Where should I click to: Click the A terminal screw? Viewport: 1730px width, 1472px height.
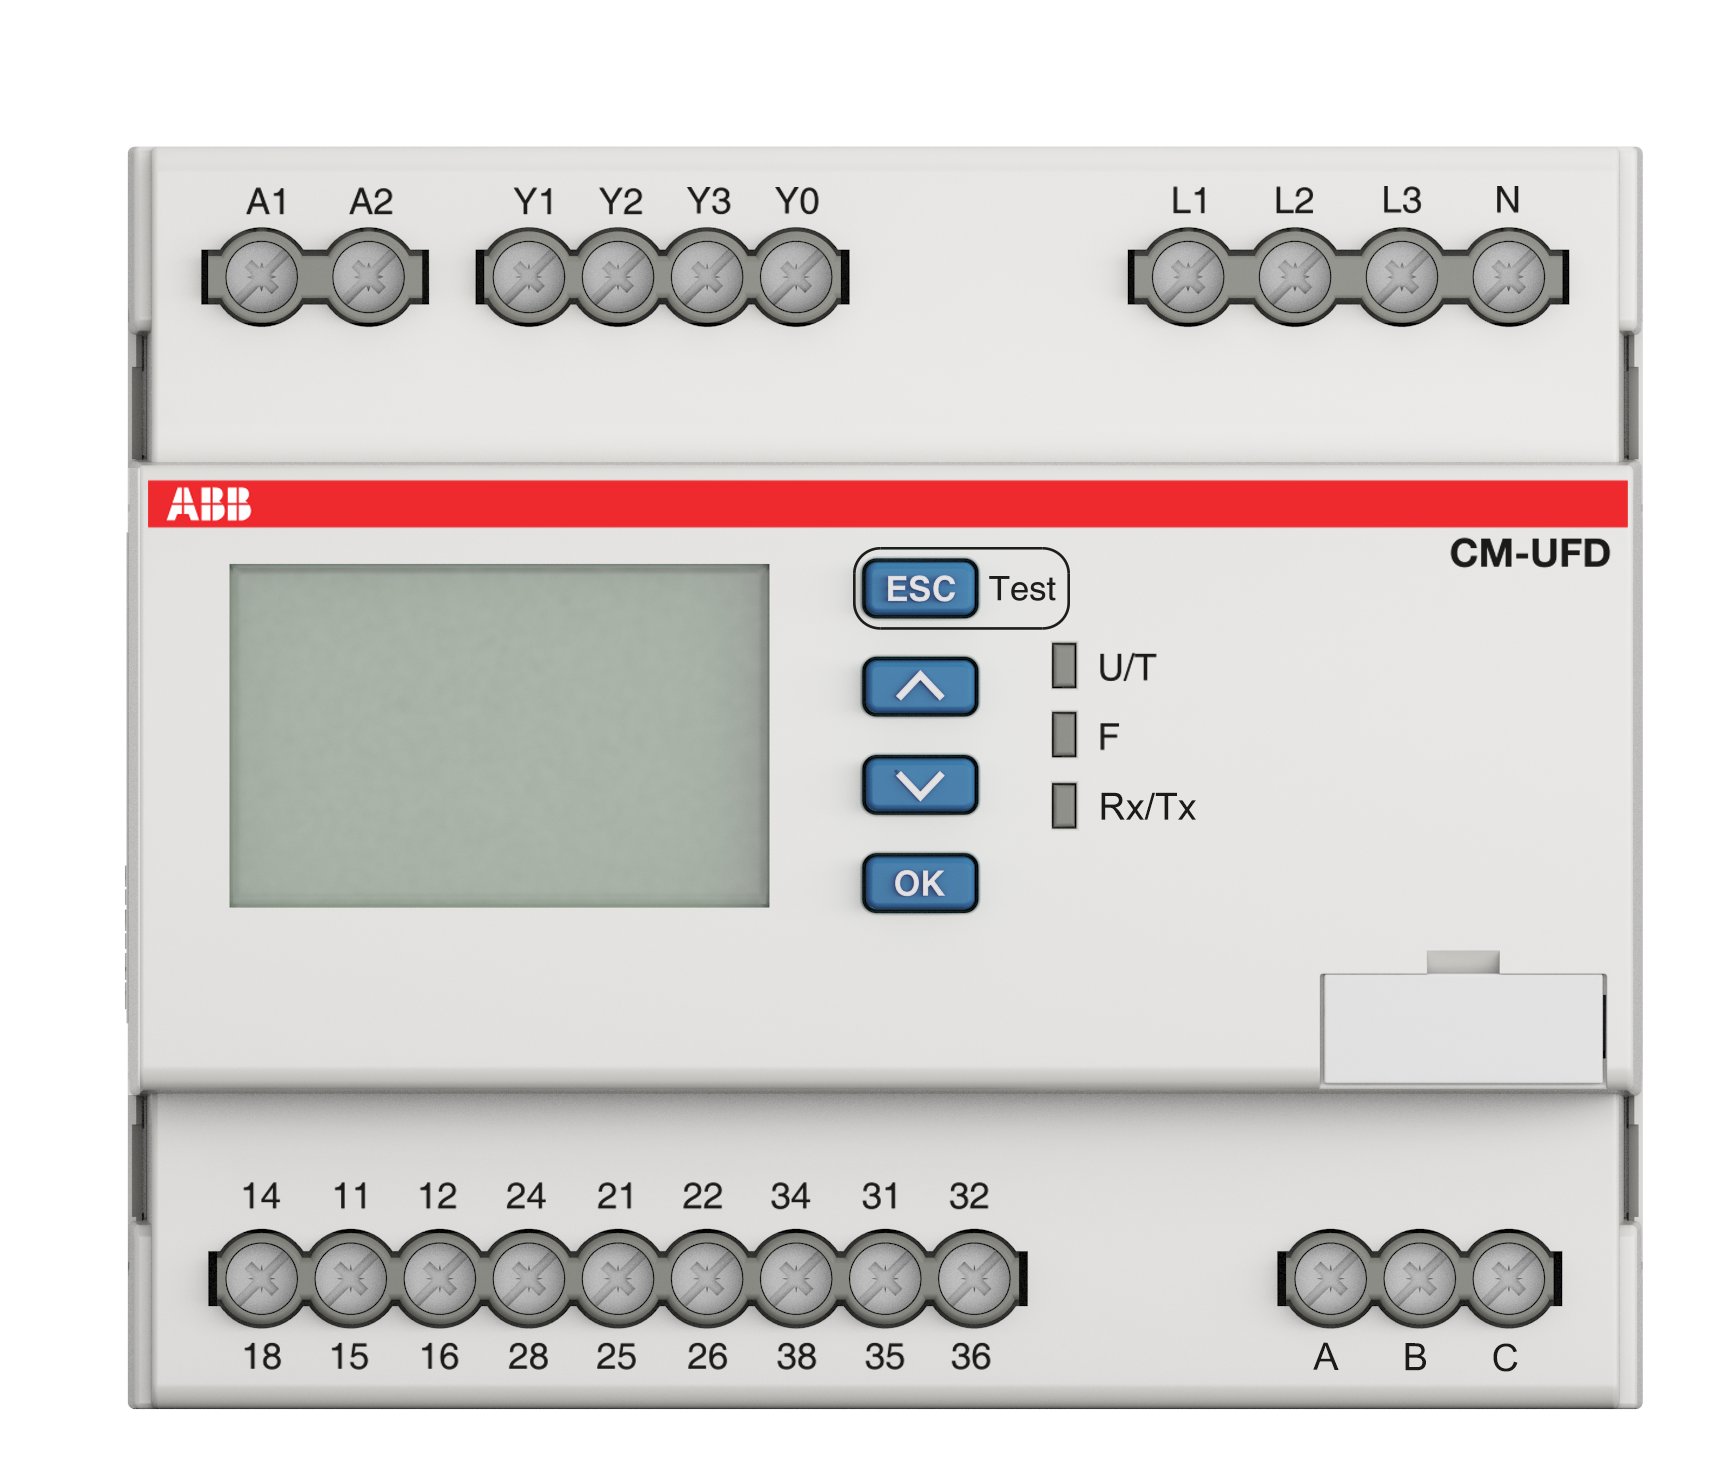(1331, 1278)
